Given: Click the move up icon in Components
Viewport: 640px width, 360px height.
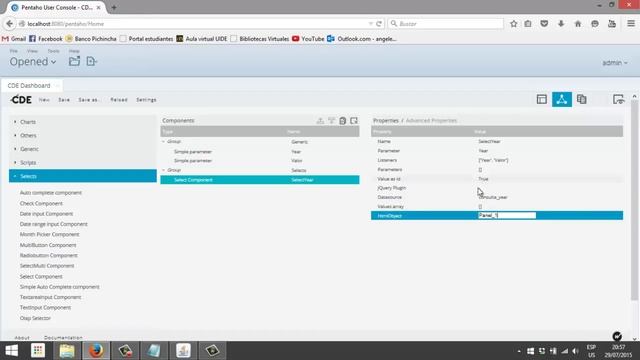Looking at the screenshot, I should [x=320, y=120].
